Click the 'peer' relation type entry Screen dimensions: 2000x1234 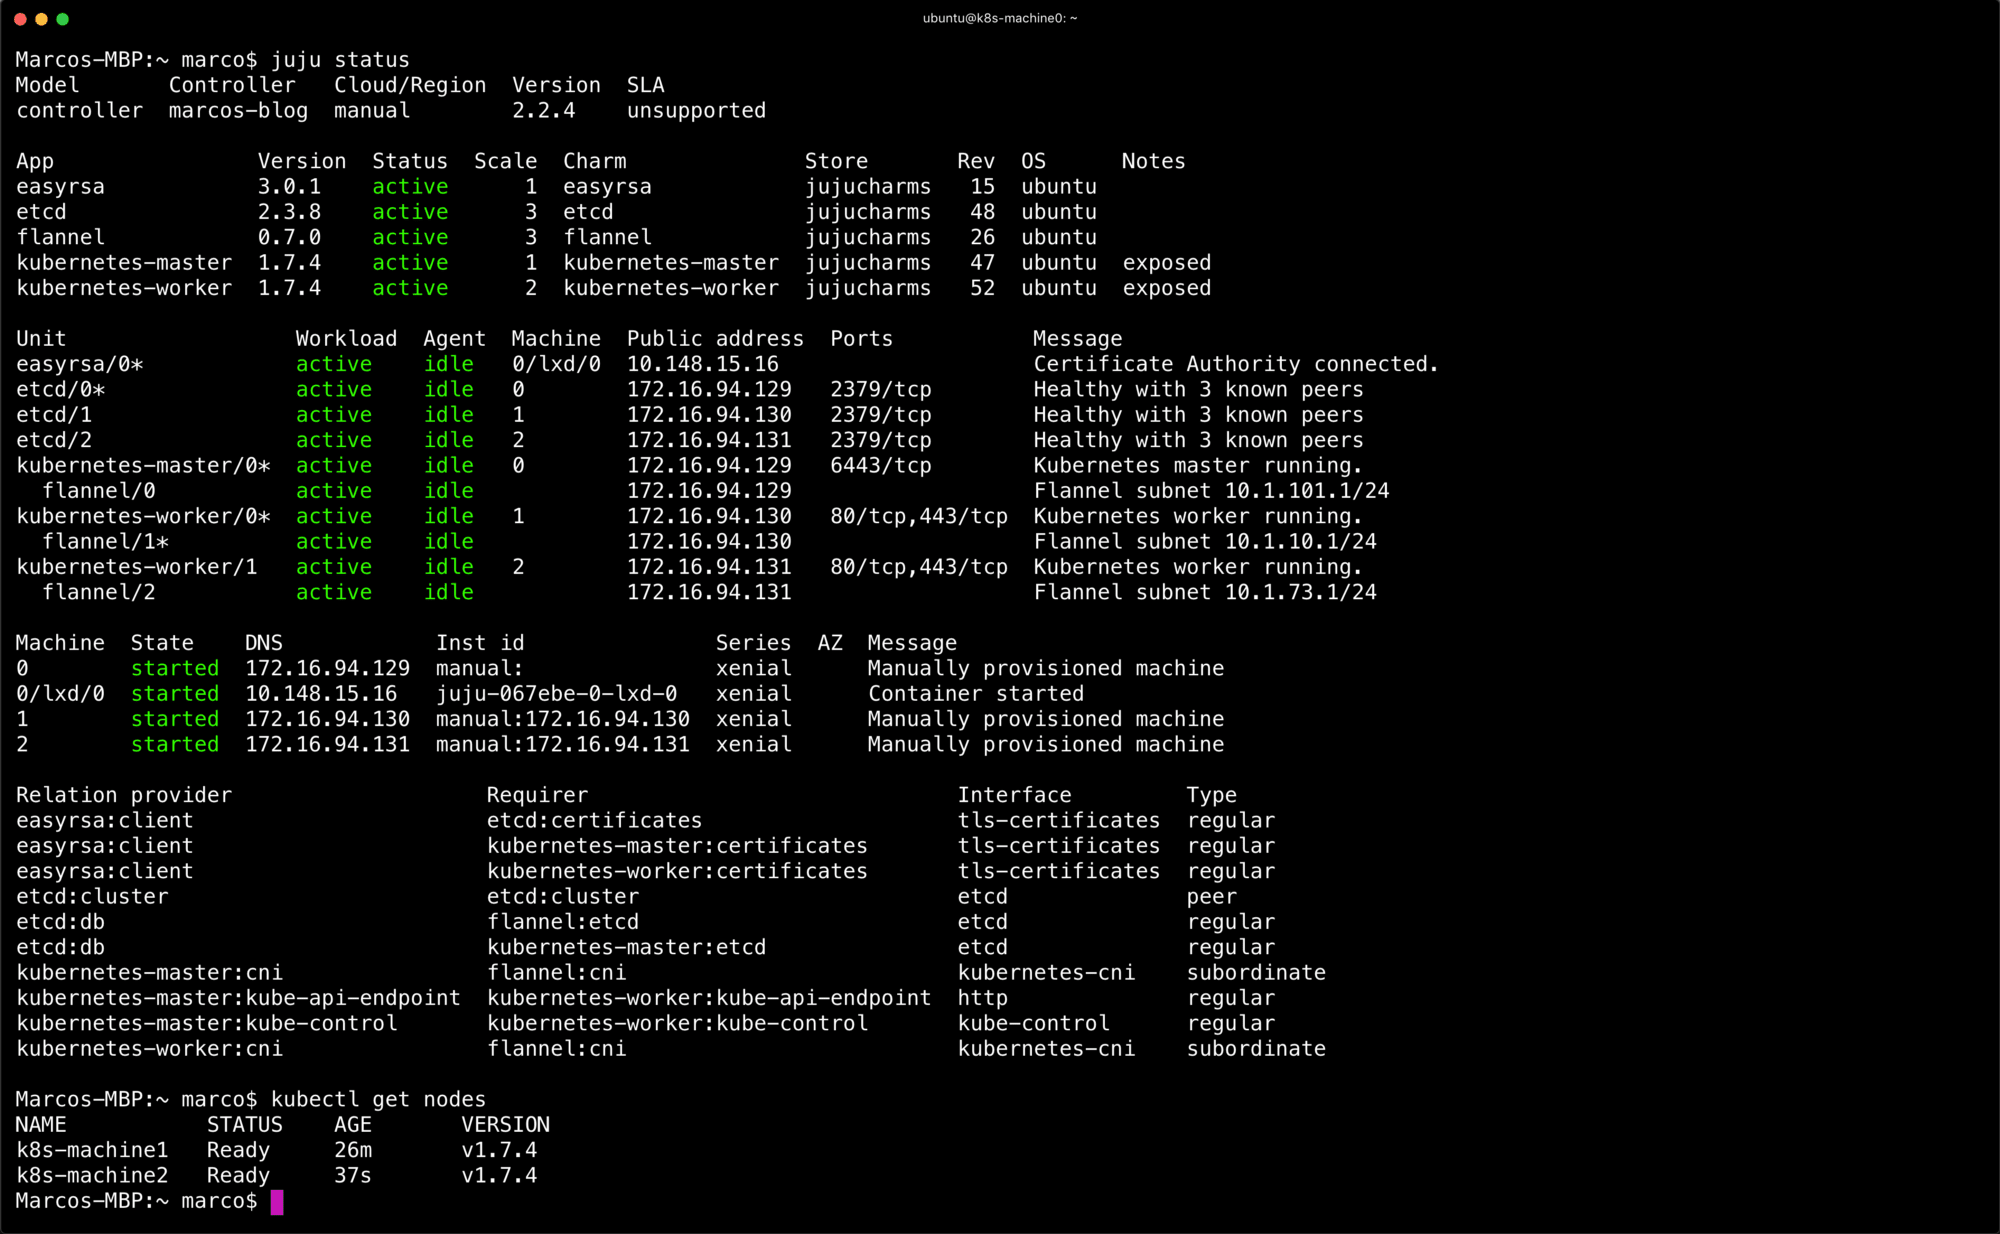coord(1211,897)
